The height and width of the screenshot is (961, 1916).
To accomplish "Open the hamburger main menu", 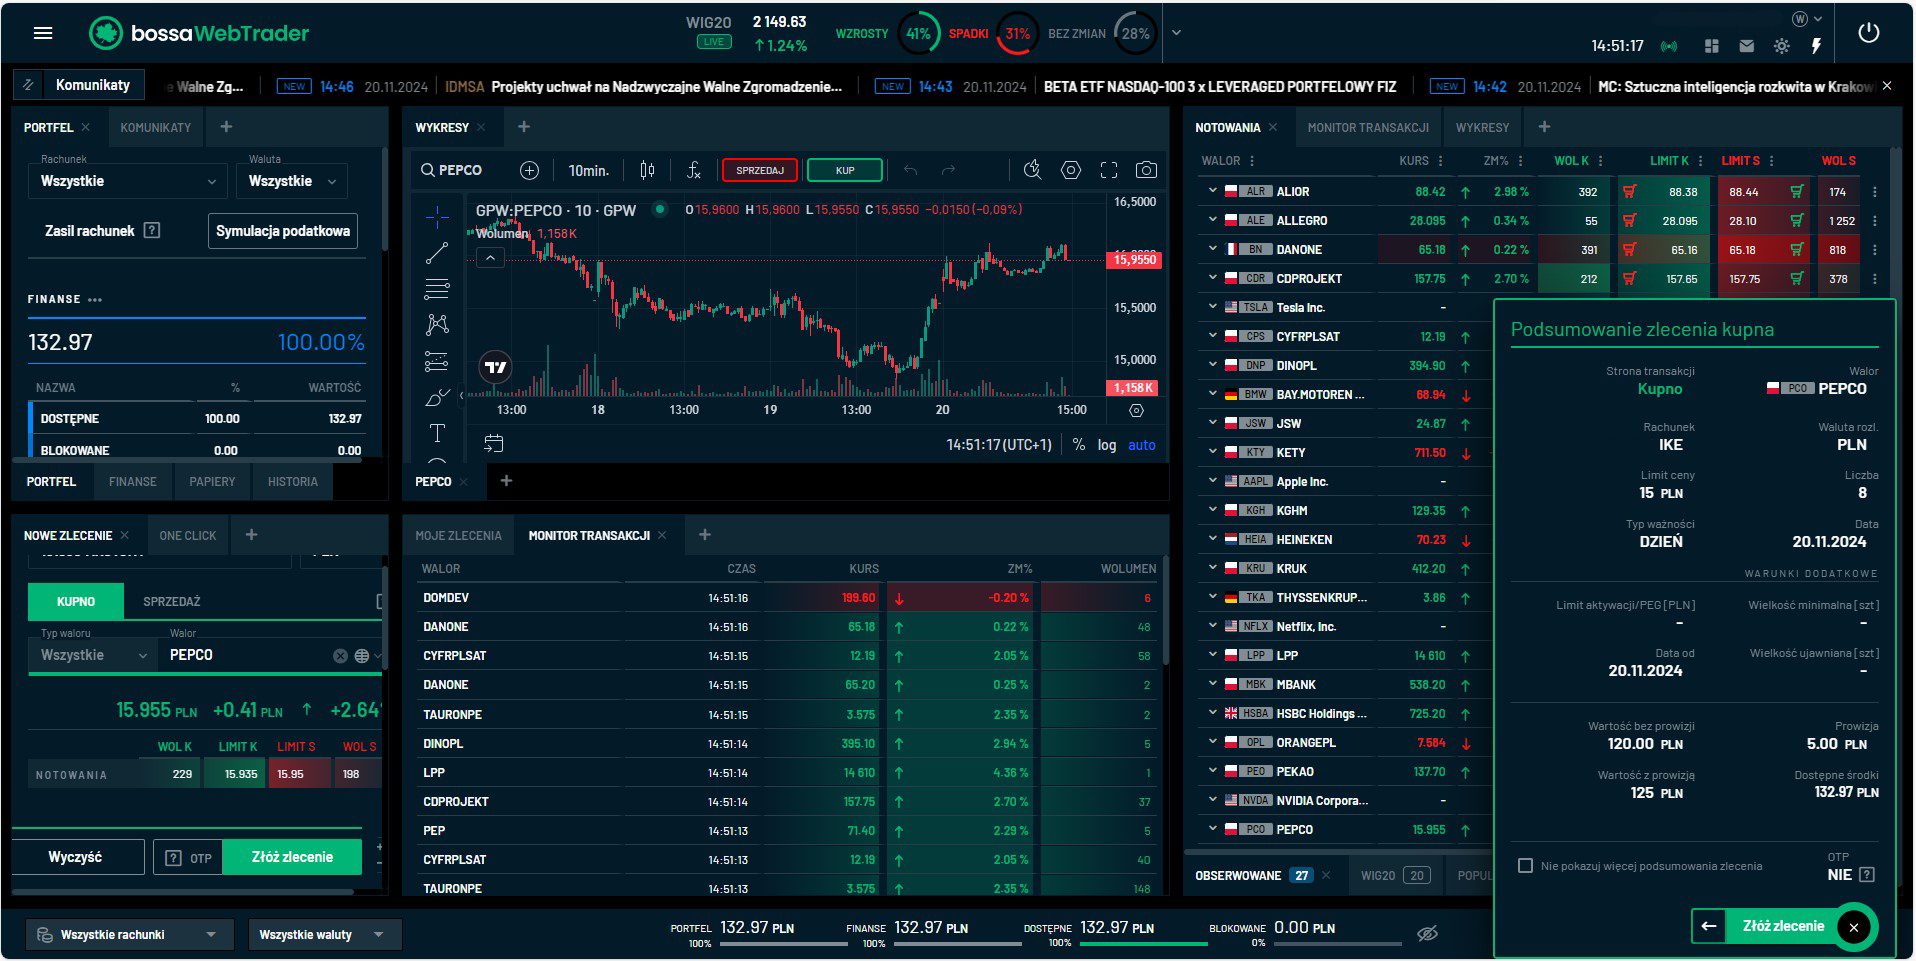I will click(42, 33).
